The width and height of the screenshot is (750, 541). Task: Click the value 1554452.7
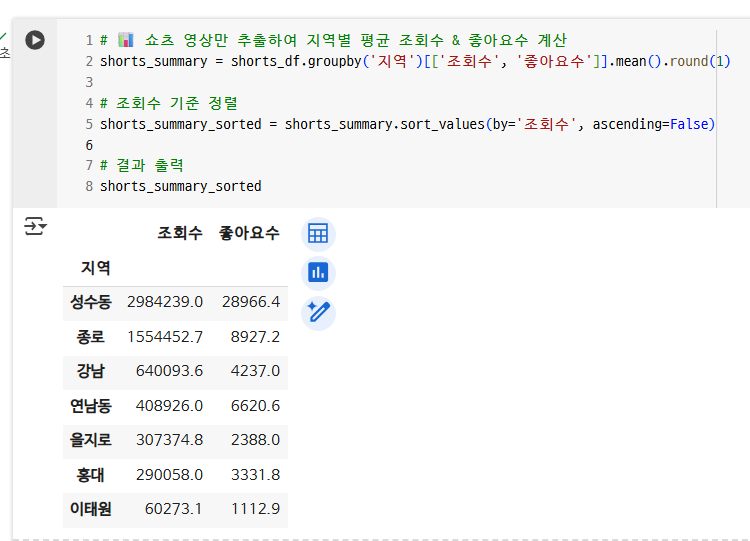click(165, 337)
